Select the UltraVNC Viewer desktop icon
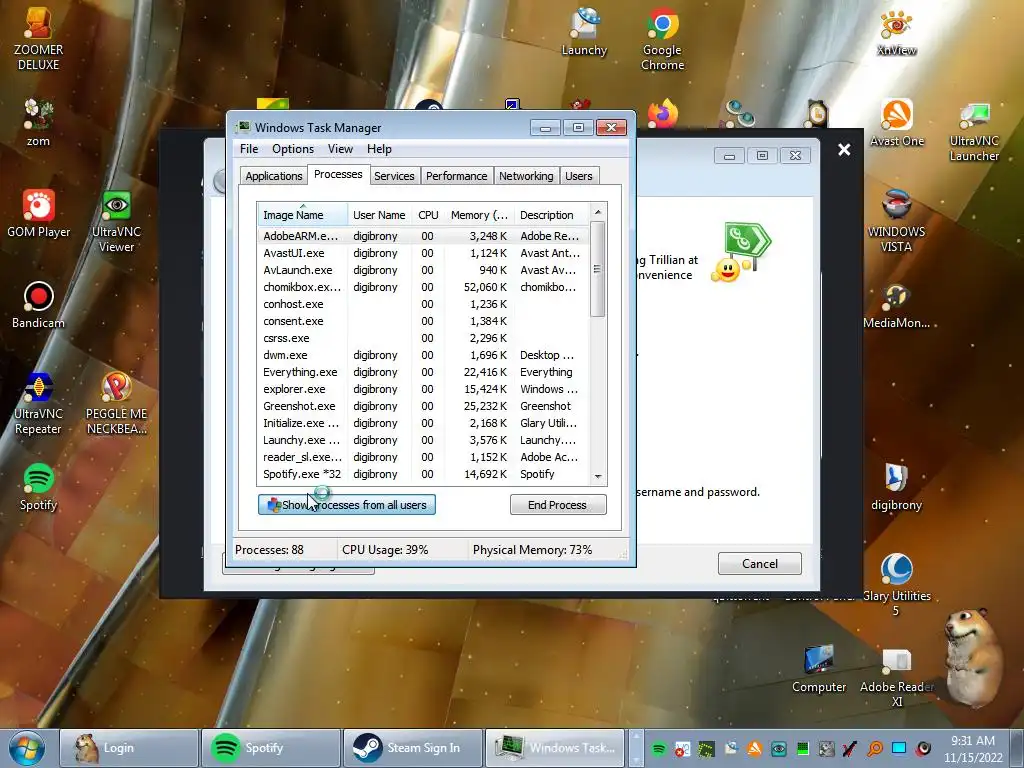Image resolution: width=1024 pixels, height=768 pixels. click(x=116, y=222)
